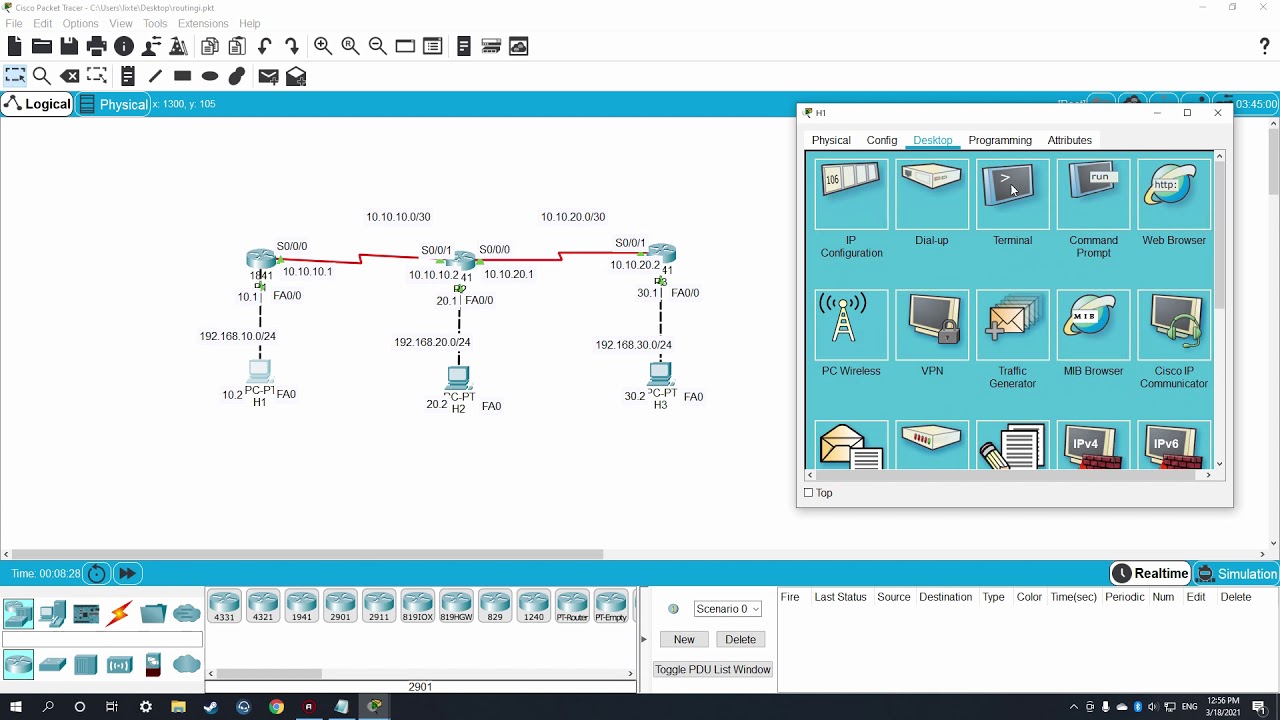Select the Switches subcategory icon

[x=53, y=664]
